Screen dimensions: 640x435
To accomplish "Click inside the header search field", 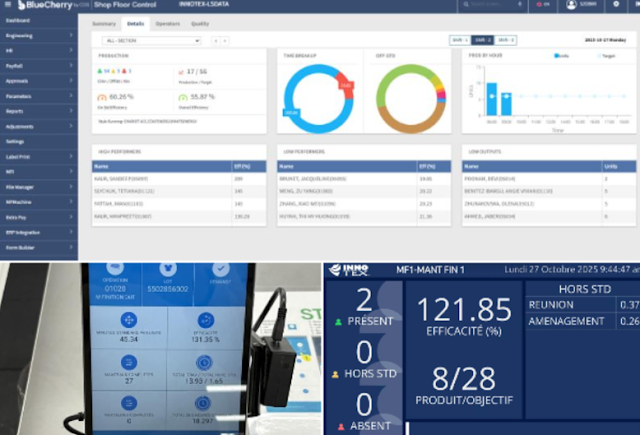I will click(493, 4).
